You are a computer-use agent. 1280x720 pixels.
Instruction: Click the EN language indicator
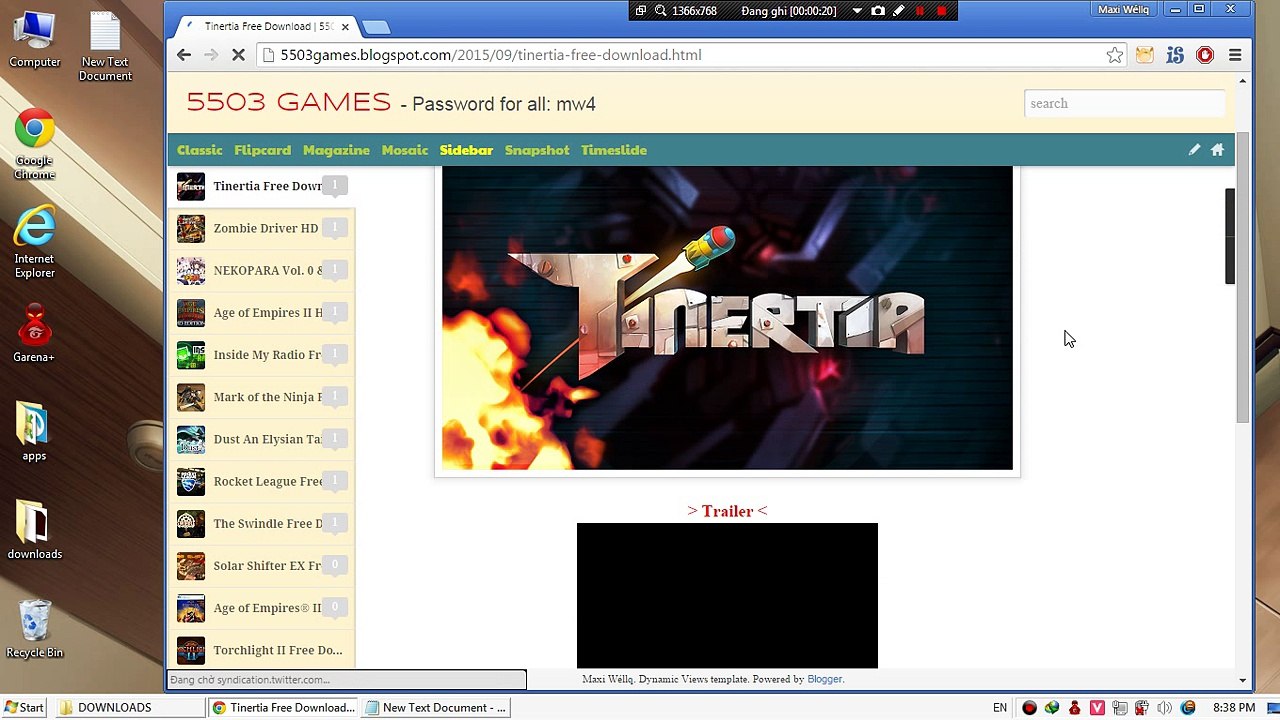[x=1000, y=708]
